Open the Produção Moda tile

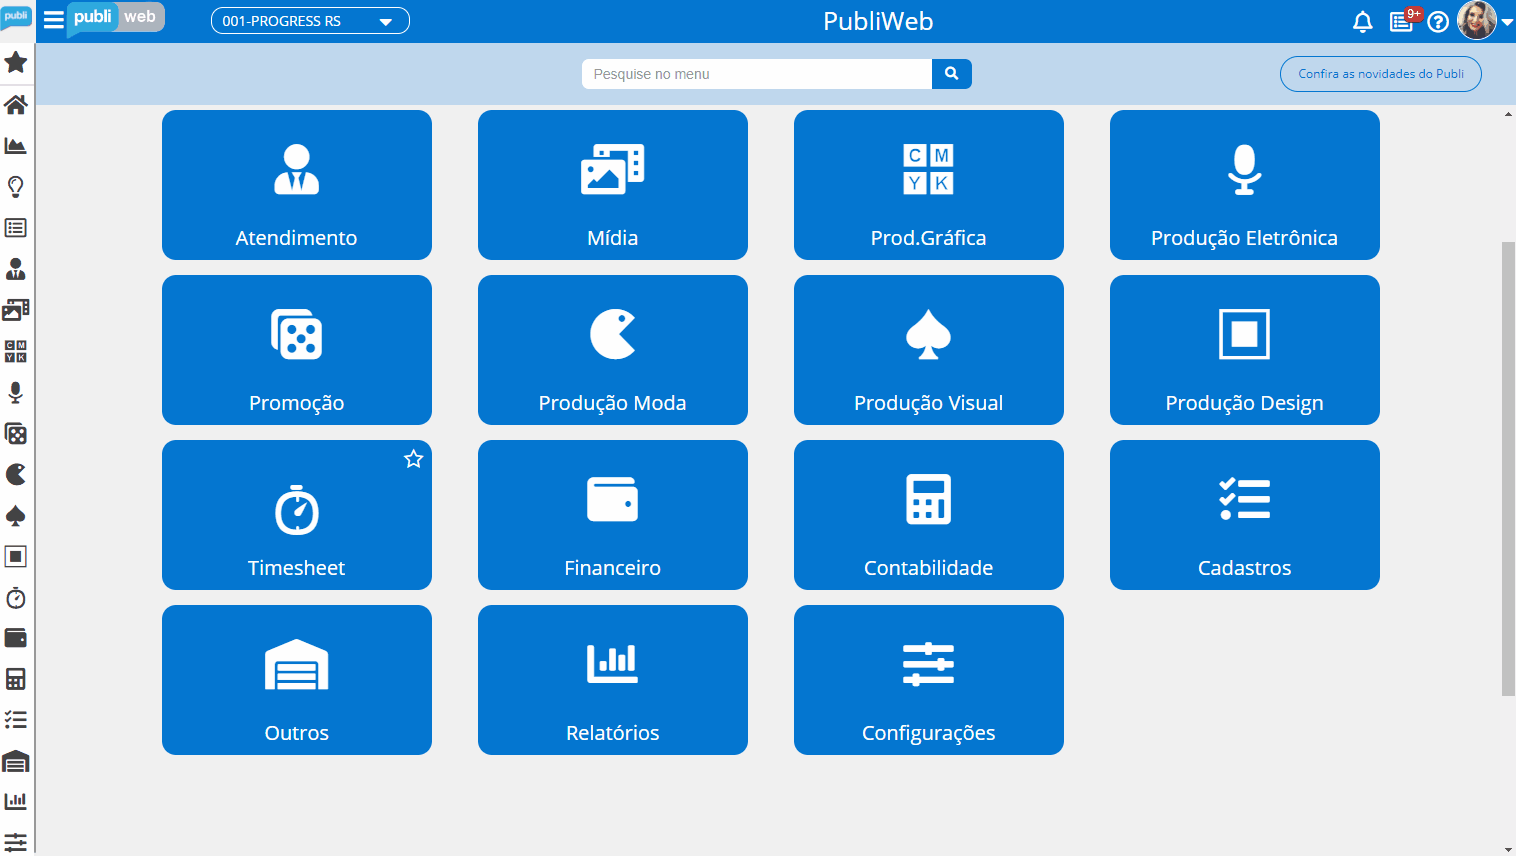(x=613, y=350)
